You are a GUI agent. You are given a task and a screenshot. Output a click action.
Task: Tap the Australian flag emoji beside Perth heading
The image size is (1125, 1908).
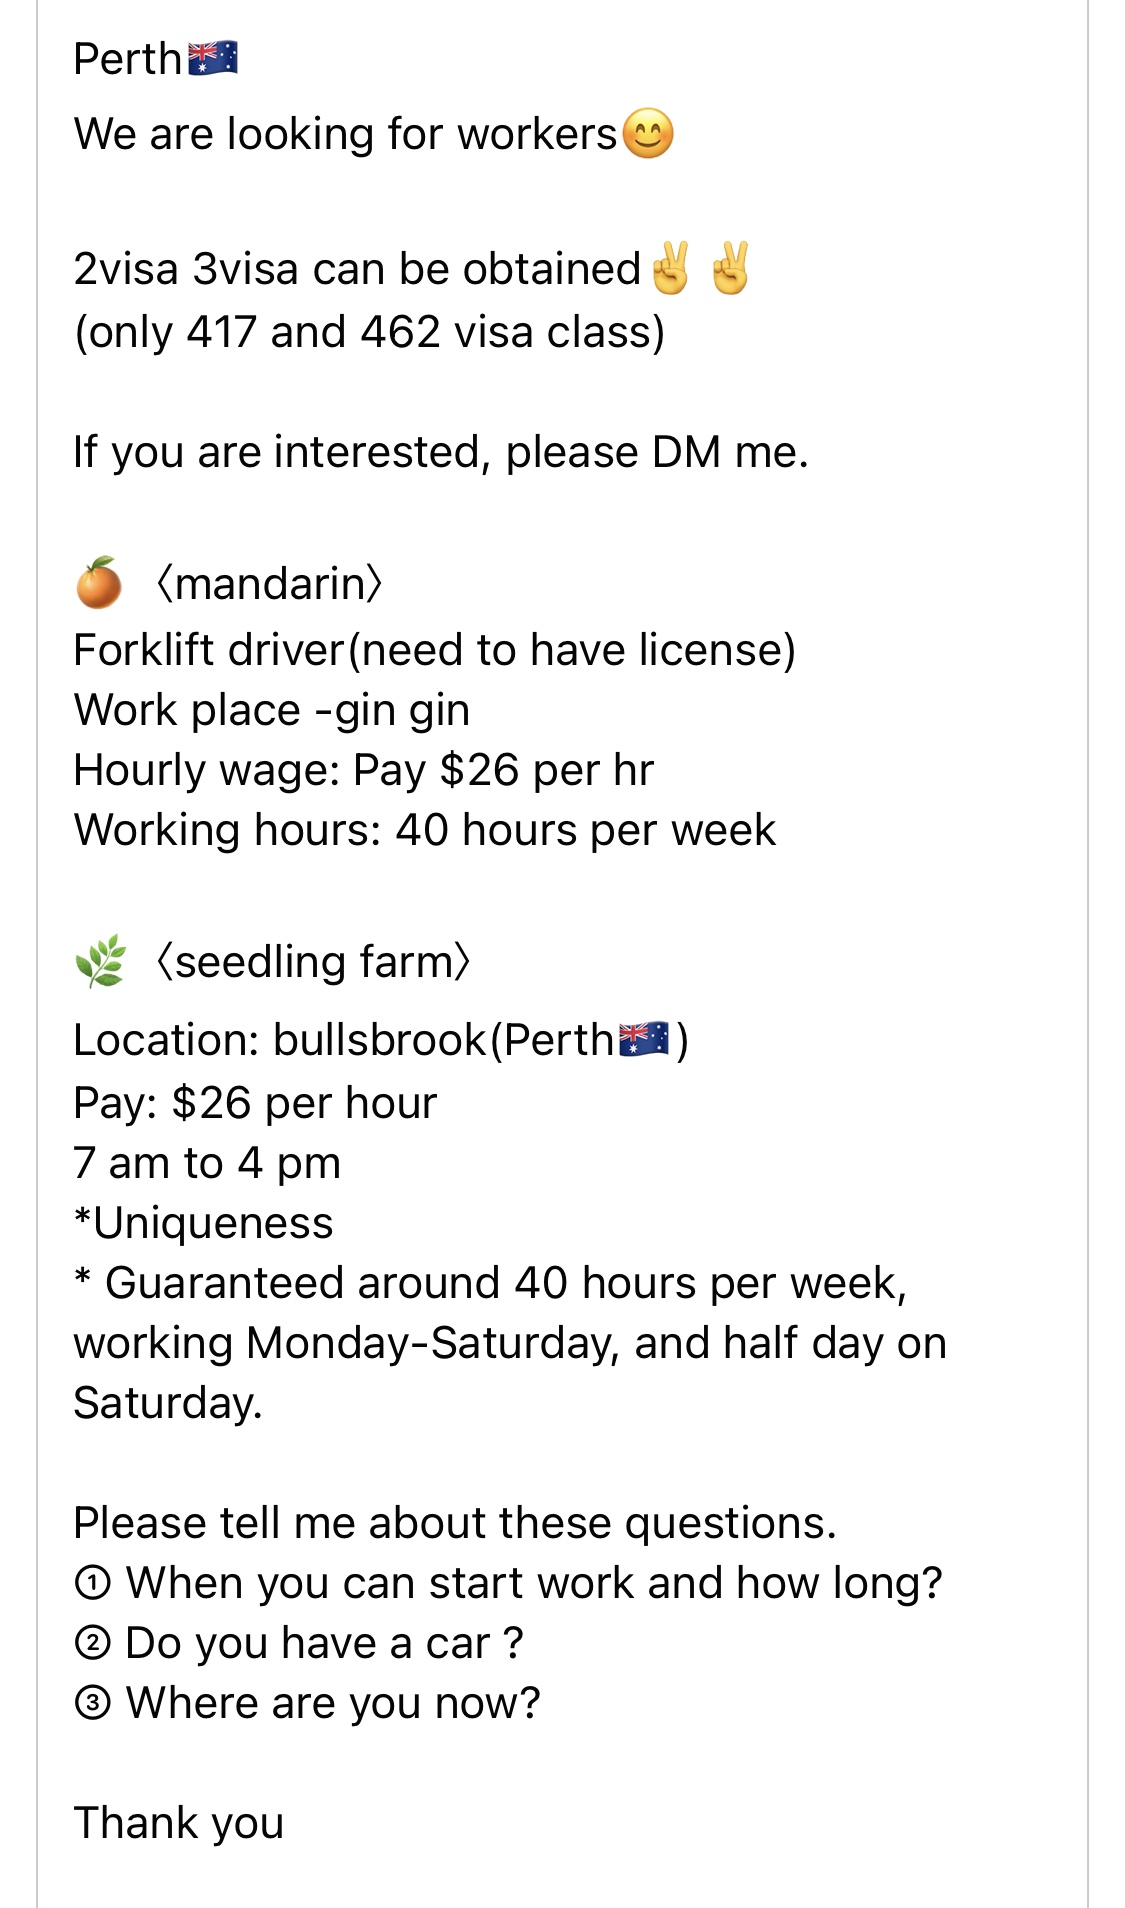[x=213, y=59]
